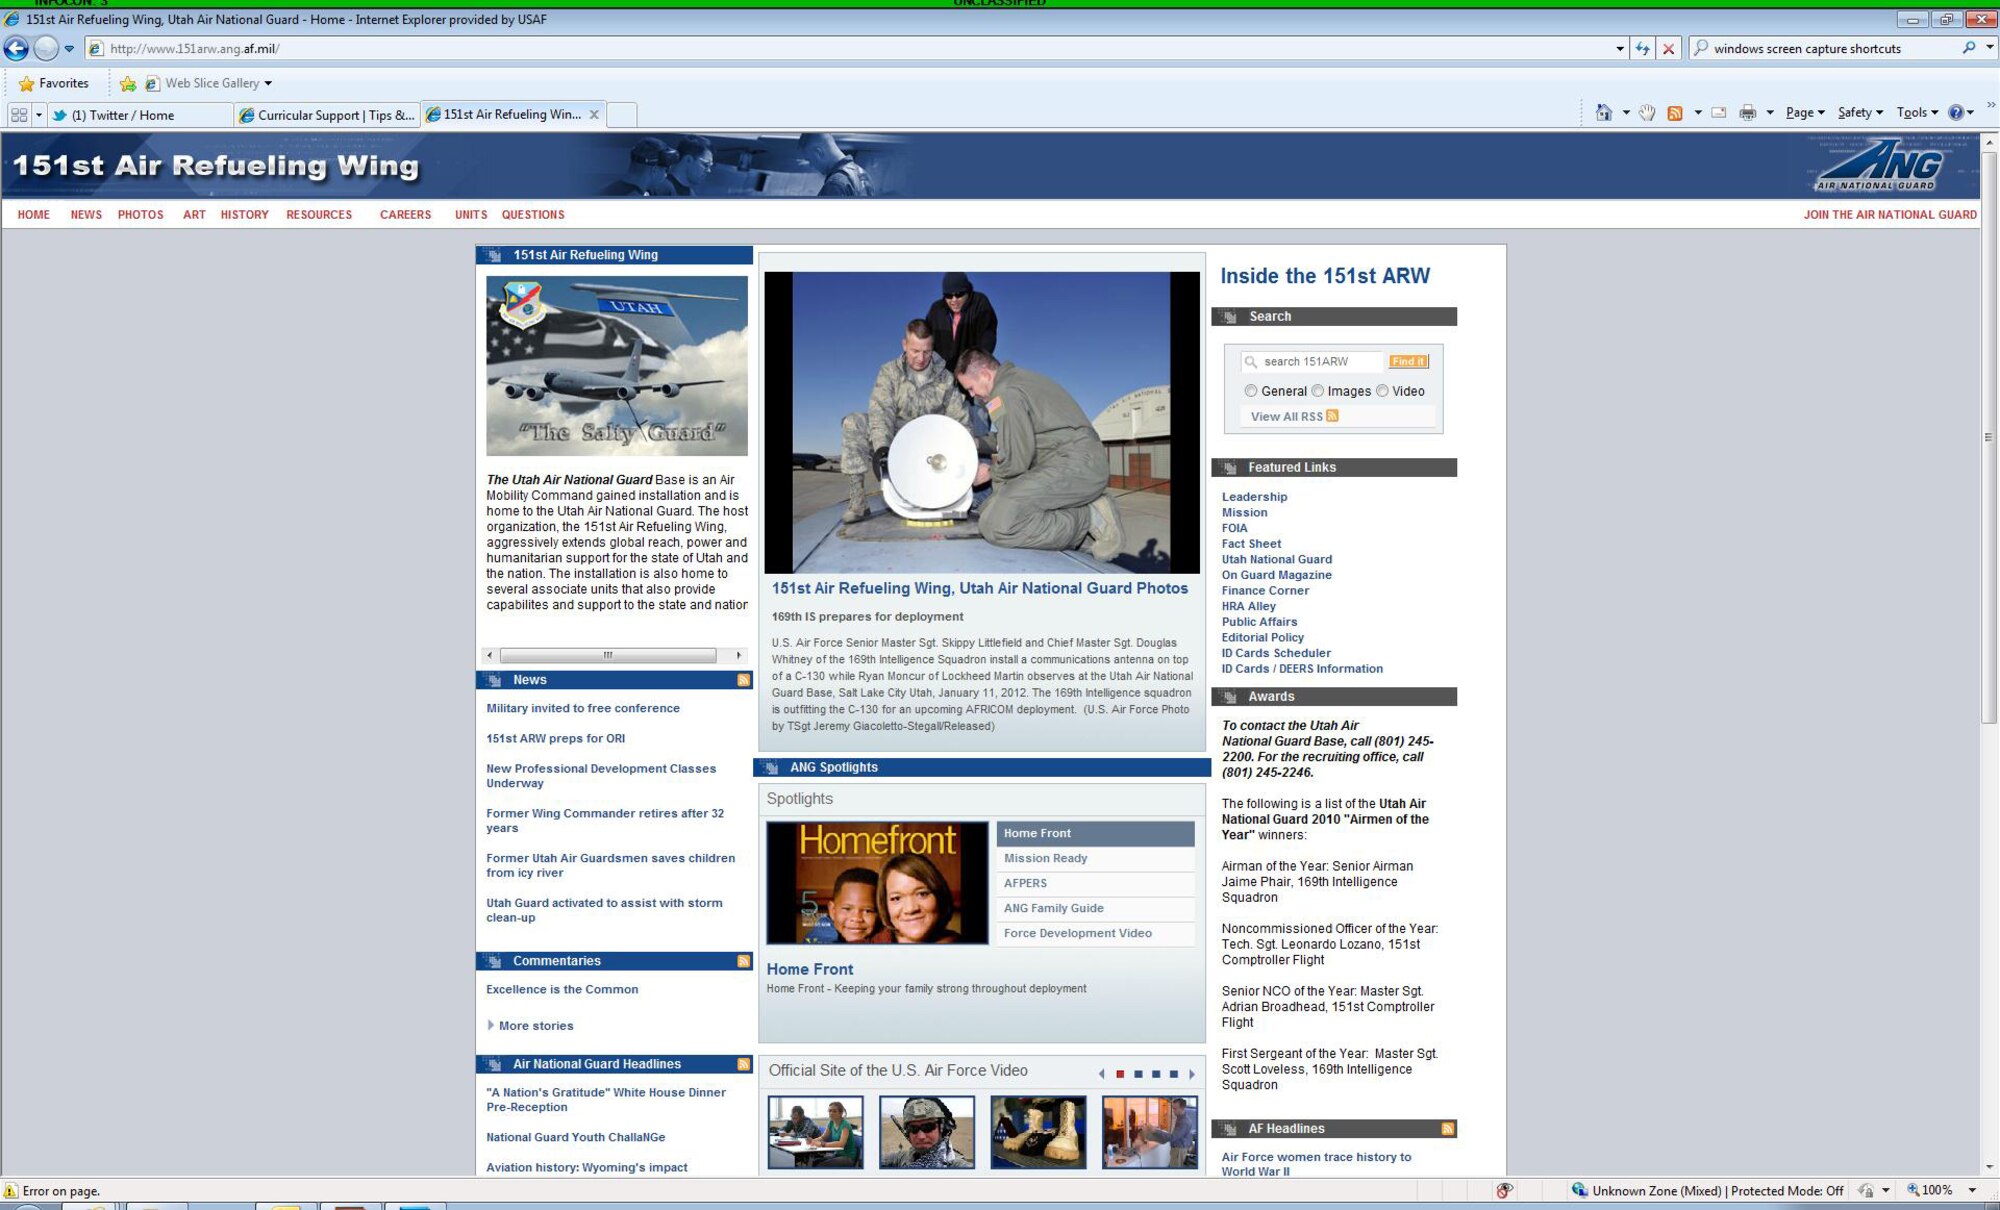Viewport: 2000px width, 1210px height.
Task: Open the address bar history dropdown arrow
Action: coord(1620,48)
